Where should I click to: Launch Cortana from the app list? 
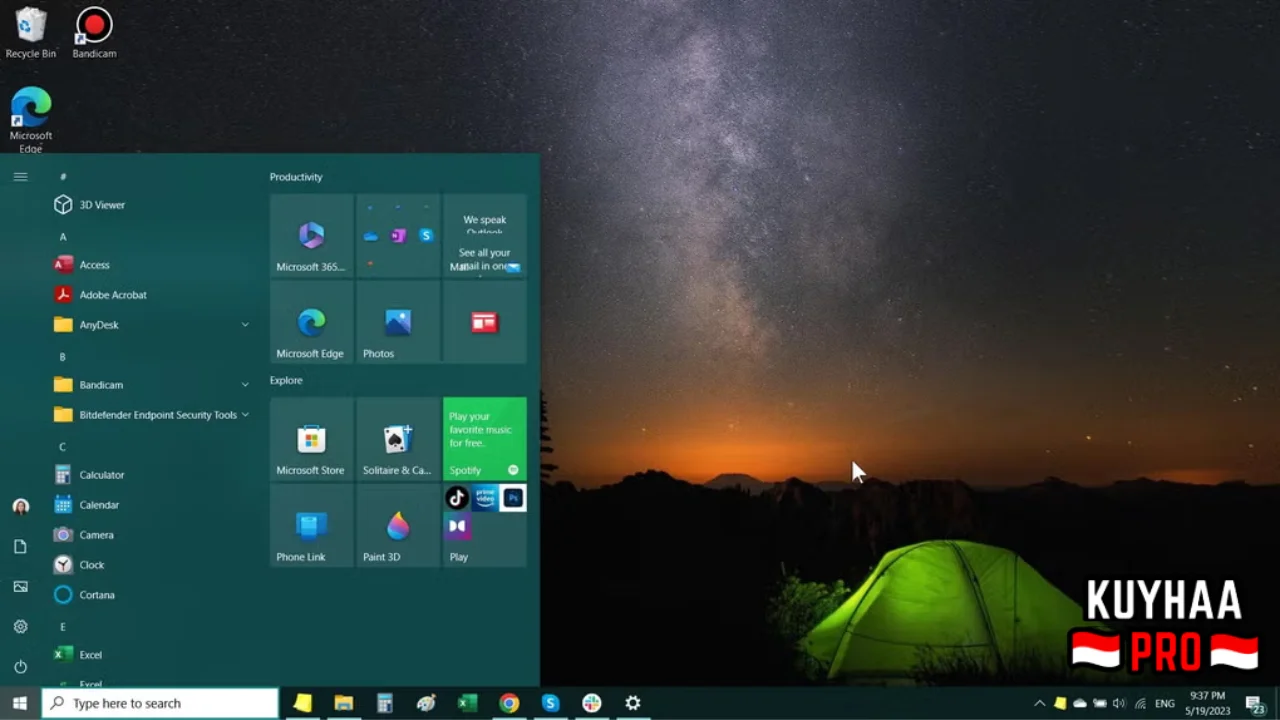[x=150, y=595]
